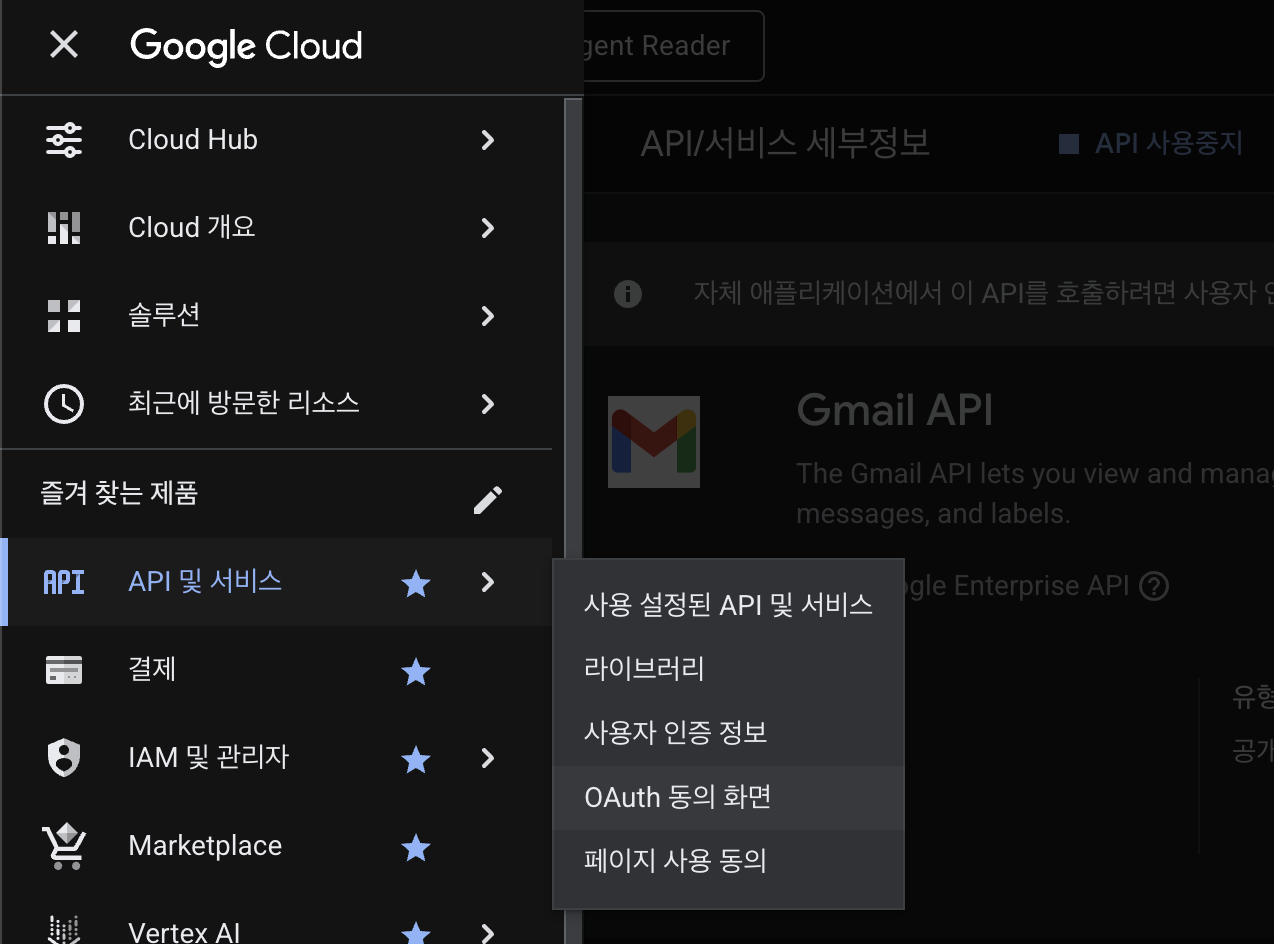Click the Gmail API logo
The height and width of the screenshot is (944, 1274).
(654, 441)
